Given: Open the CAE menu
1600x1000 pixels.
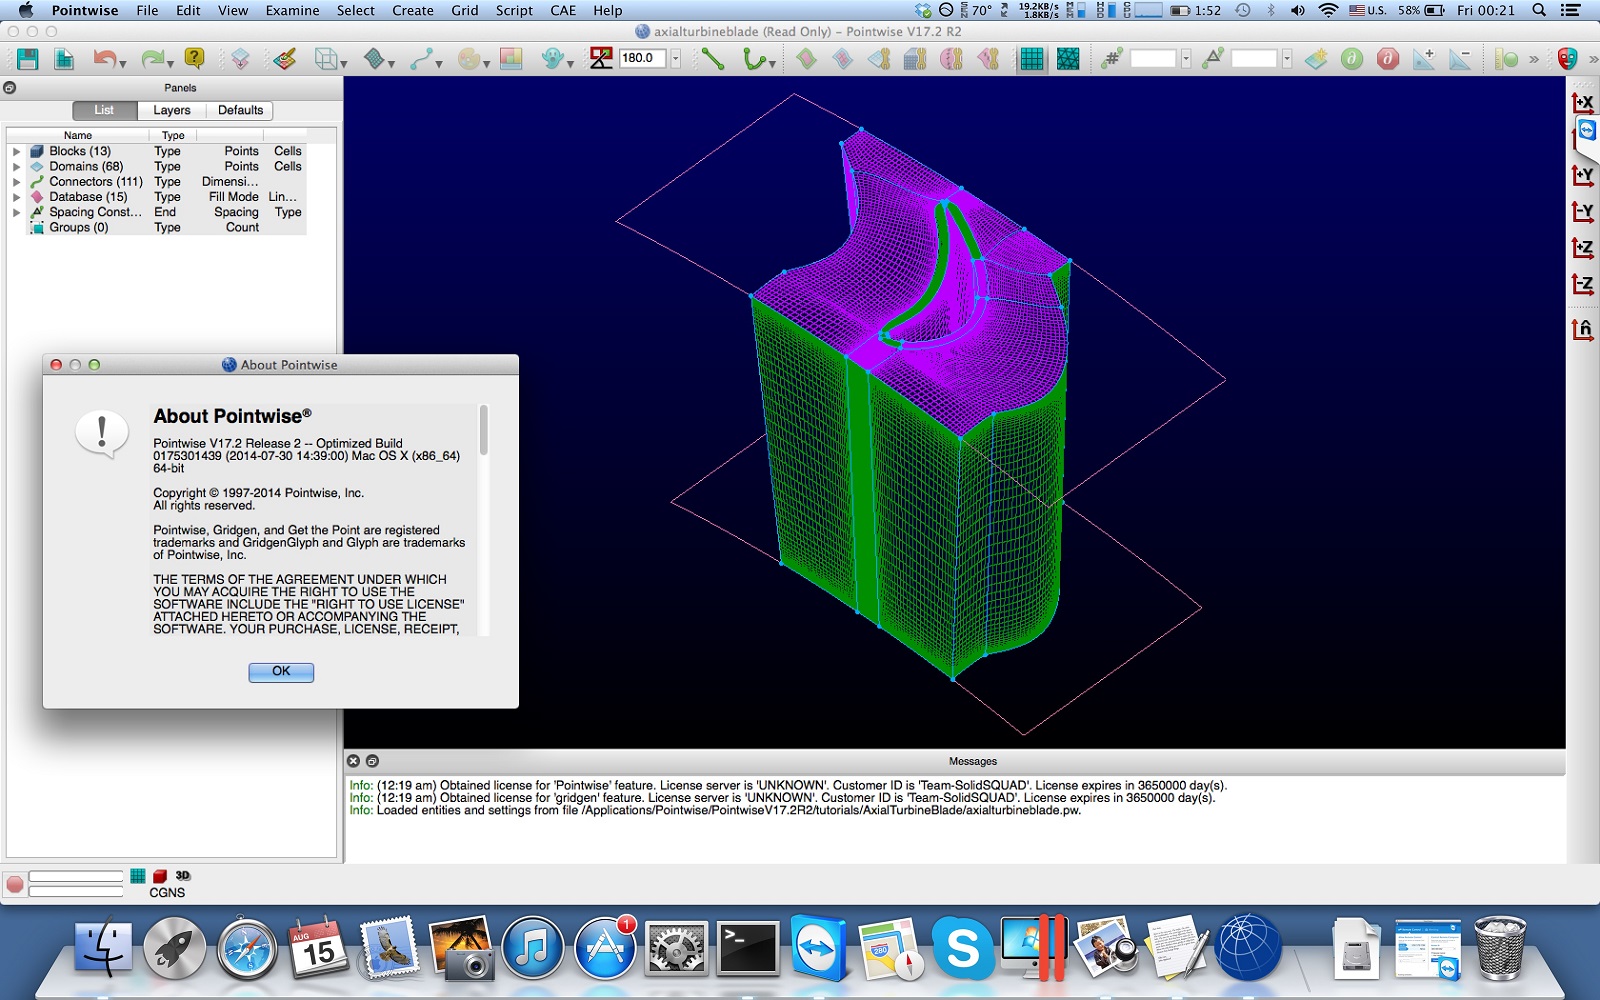Looking at the screenshot, I should pos(563,10).
